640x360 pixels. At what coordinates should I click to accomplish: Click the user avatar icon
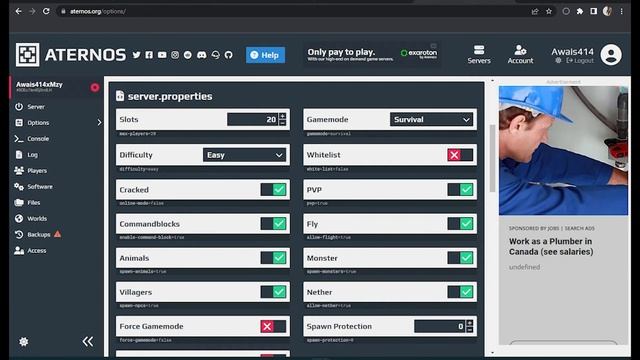pos(611,55)
